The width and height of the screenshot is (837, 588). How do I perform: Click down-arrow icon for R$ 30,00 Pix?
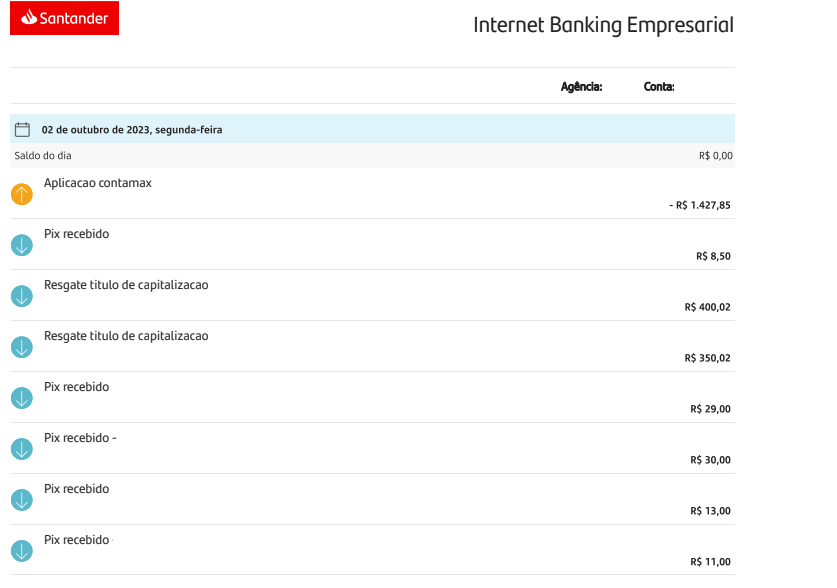coord(22,449)
